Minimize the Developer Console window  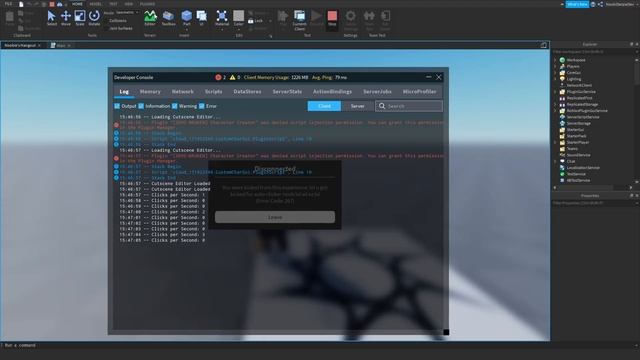tap(429, 77)
